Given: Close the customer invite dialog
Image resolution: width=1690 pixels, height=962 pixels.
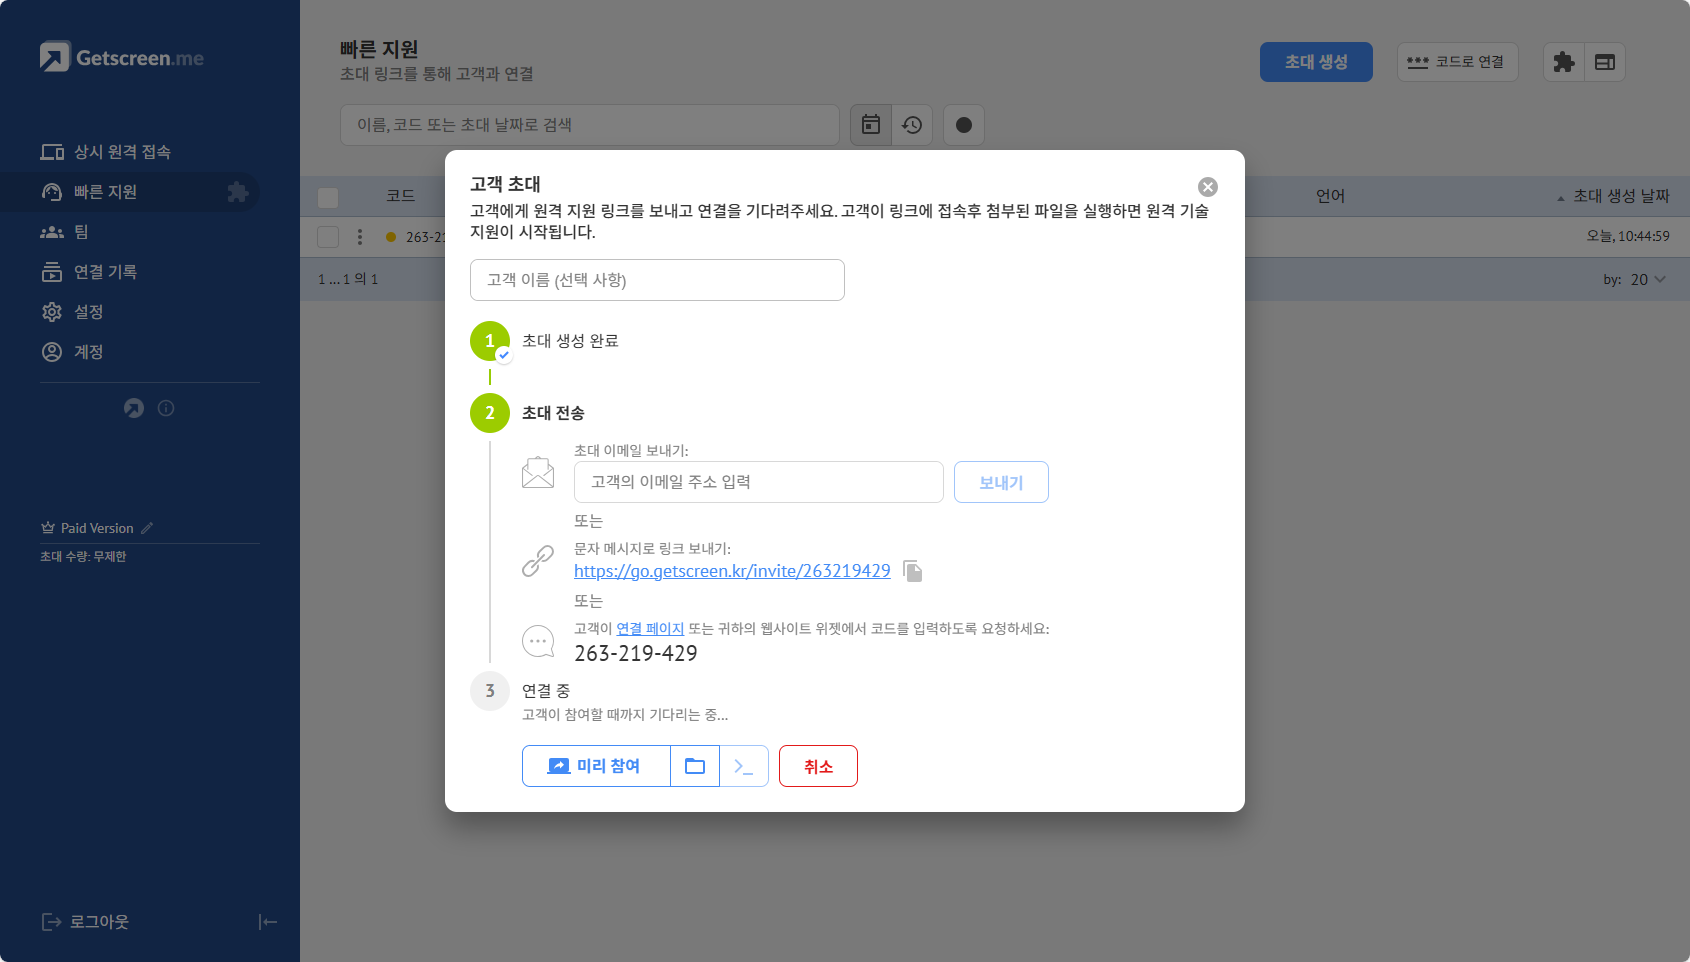Looking at the screenshot, I should tap(1208, 187).
